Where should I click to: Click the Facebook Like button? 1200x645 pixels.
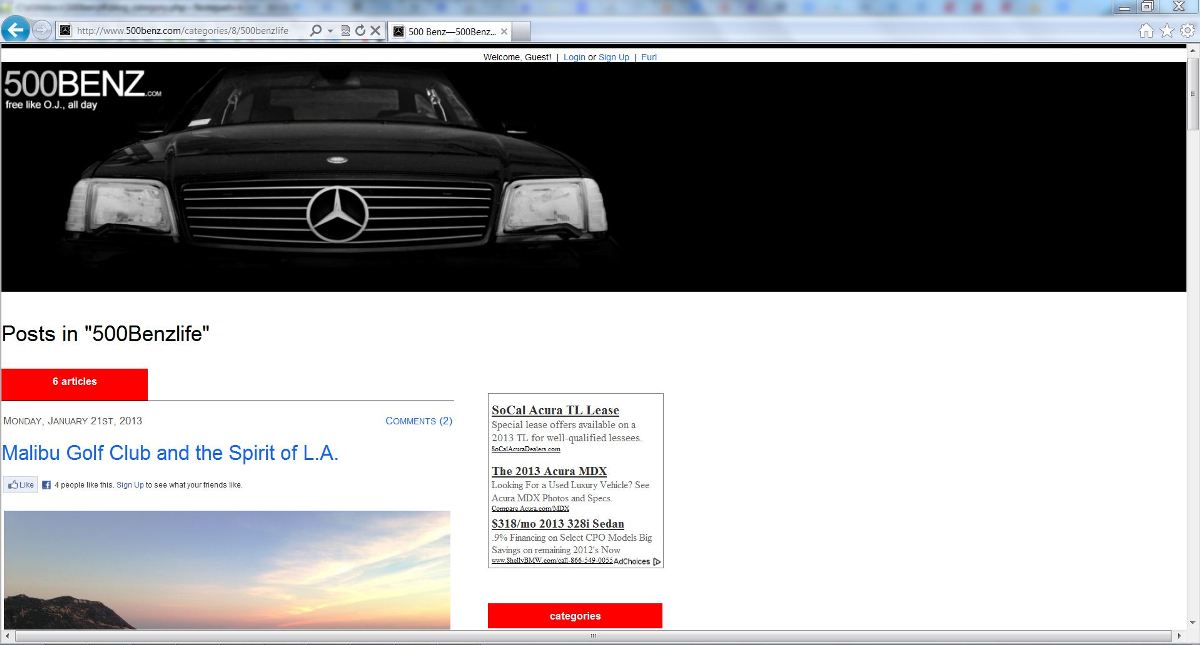coord(21,485)
